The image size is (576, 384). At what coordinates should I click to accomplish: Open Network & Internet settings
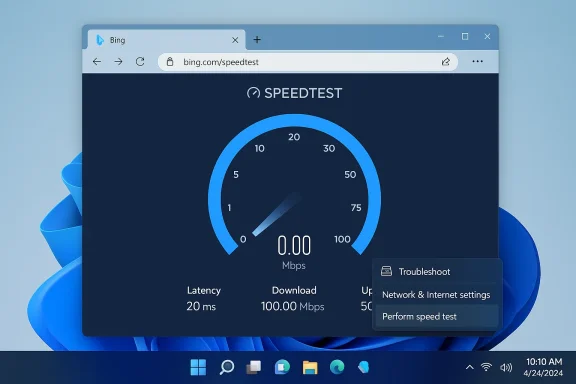coord(437,295)
